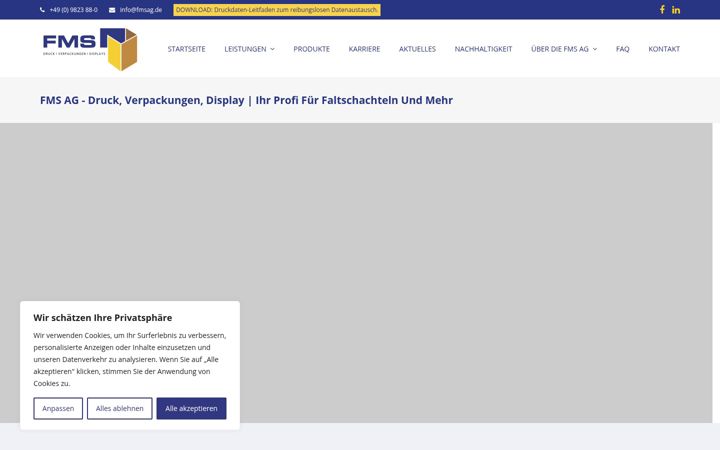The image size is (720, 450).
Task: Expand the Über die FMS AG chevron
Action: point(595,49)
